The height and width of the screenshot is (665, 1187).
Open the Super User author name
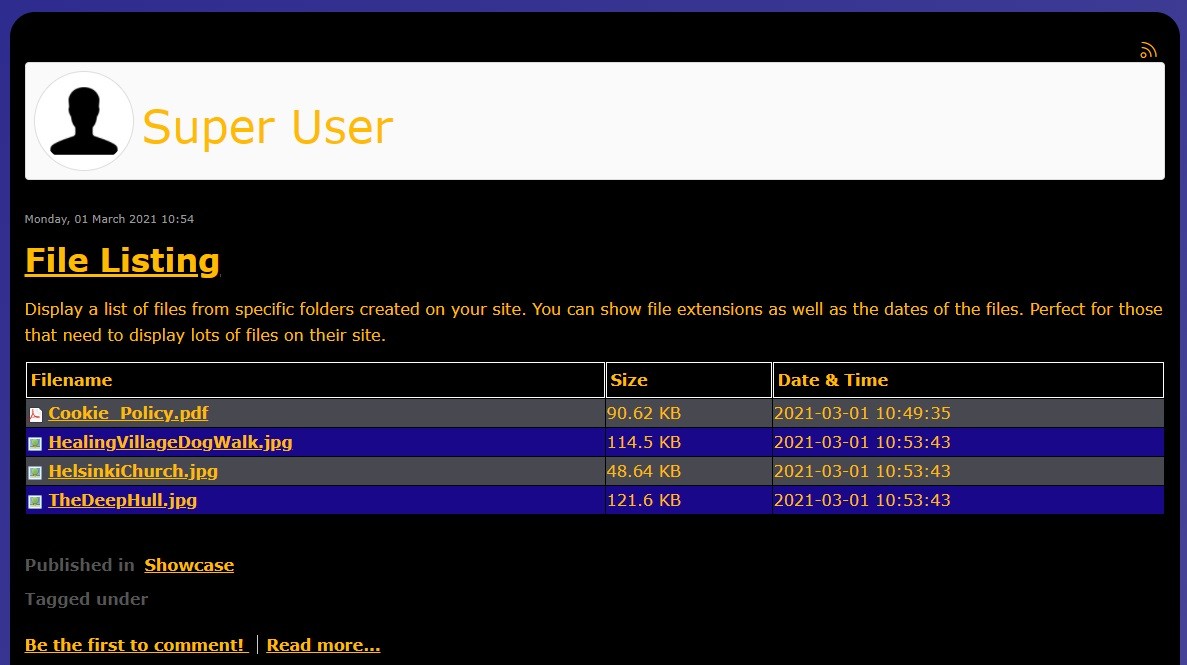pyautogui.click(x=267, y=126)
